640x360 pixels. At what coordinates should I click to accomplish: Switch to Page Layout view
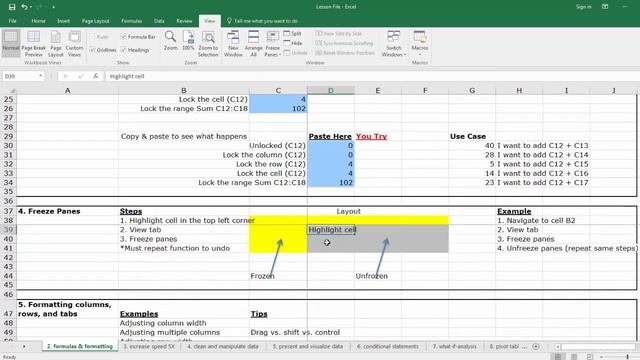pos(56,43)
